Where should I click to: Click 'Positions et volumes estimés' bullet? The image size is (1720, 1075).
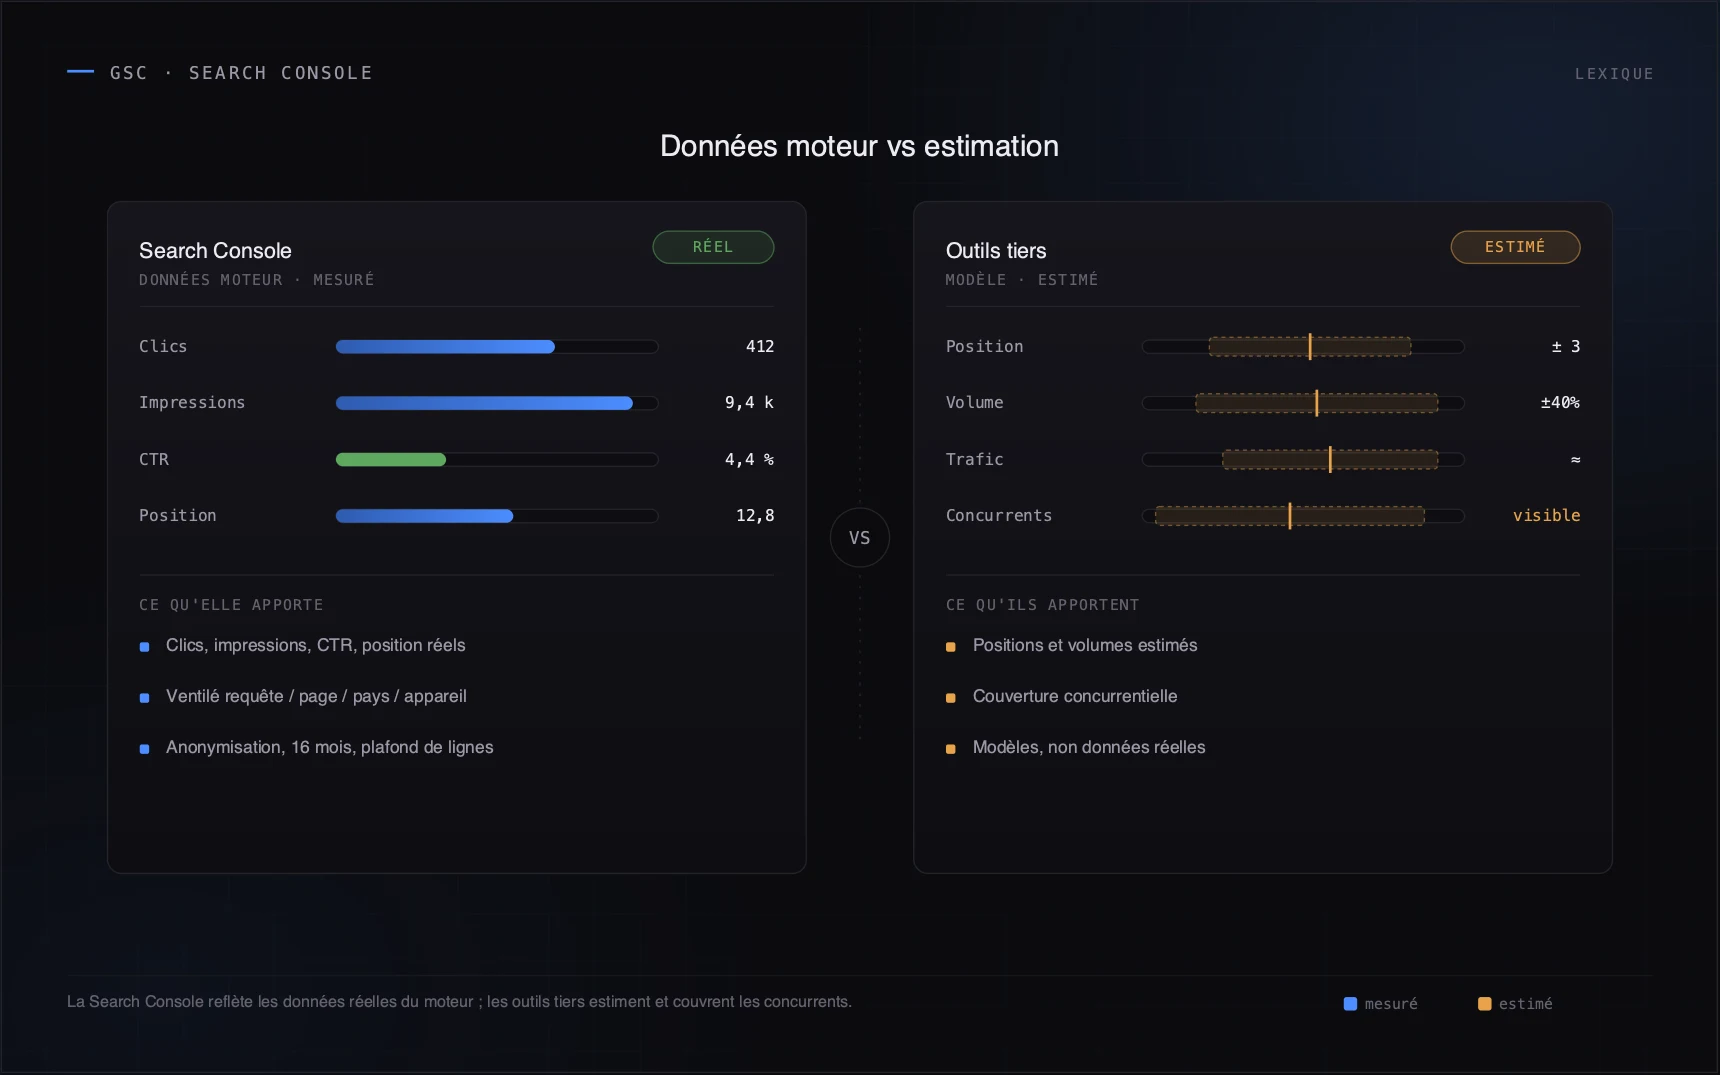coord(1085,646)
